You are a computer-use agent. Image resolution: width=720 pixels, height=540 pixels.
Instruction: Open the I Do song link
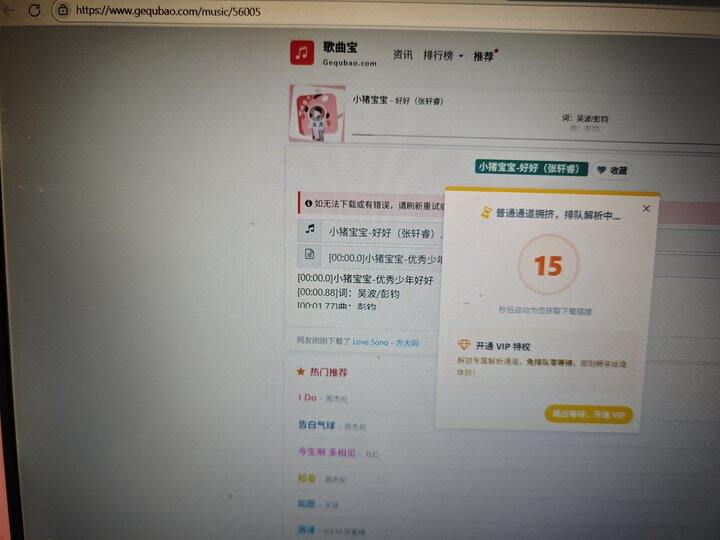307,397
